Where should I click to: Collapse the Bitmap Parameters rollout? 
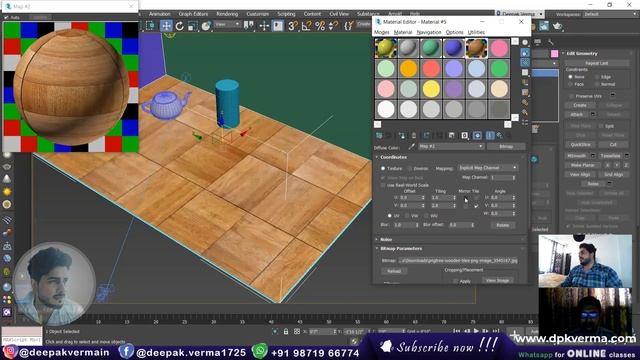coord(401,249)
